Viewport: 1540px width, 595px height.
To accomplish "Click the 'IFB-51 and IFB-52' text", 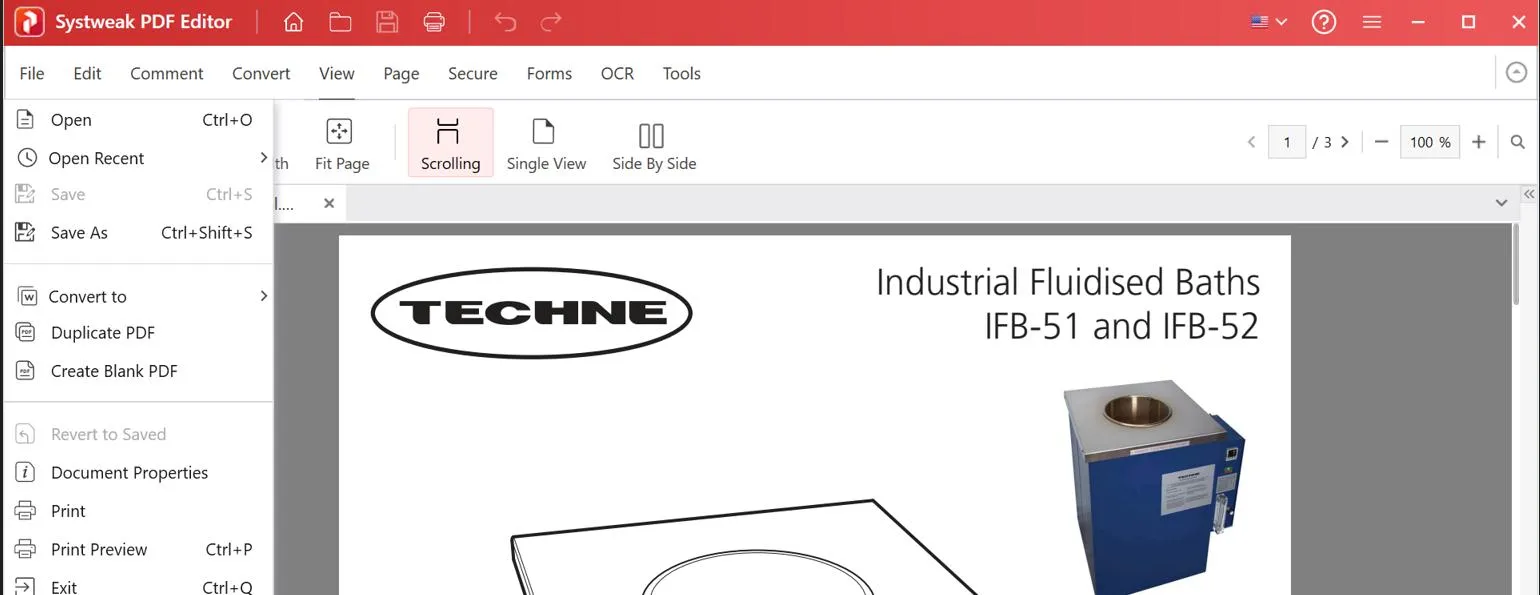I will coord(1121,327).
